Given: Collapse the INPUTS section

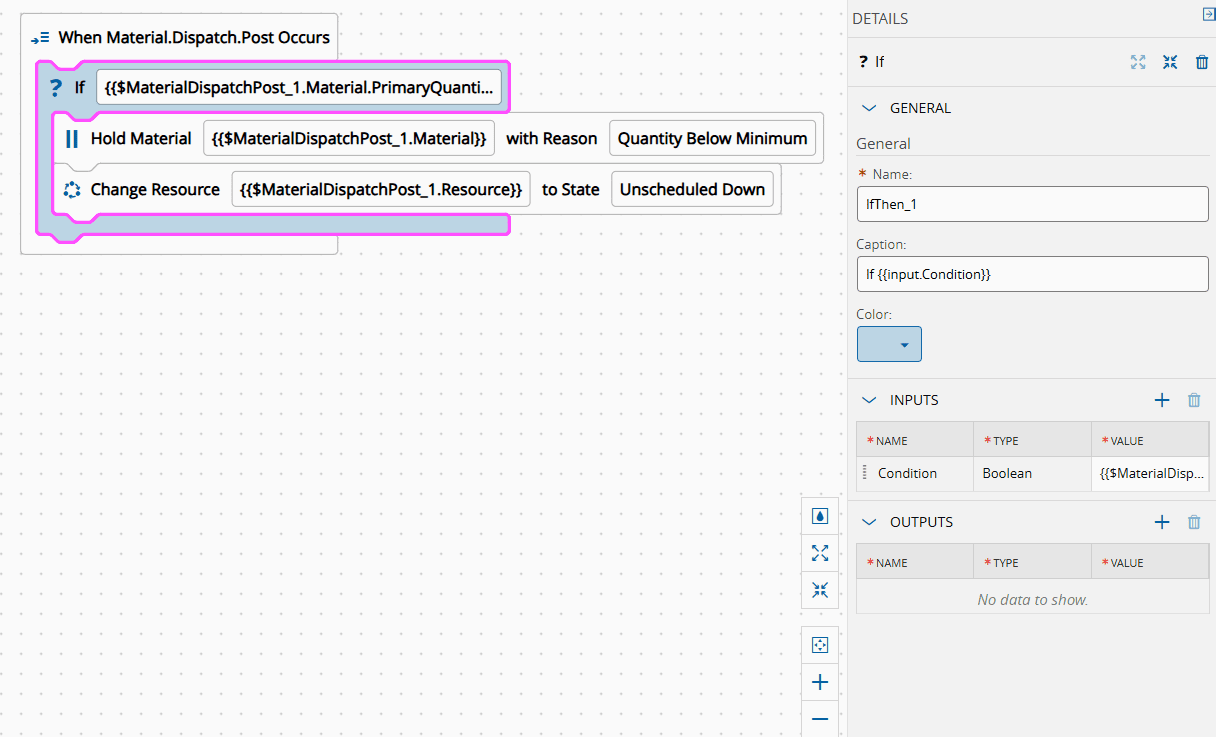Looking at the screenshot, I should (869, 400).
